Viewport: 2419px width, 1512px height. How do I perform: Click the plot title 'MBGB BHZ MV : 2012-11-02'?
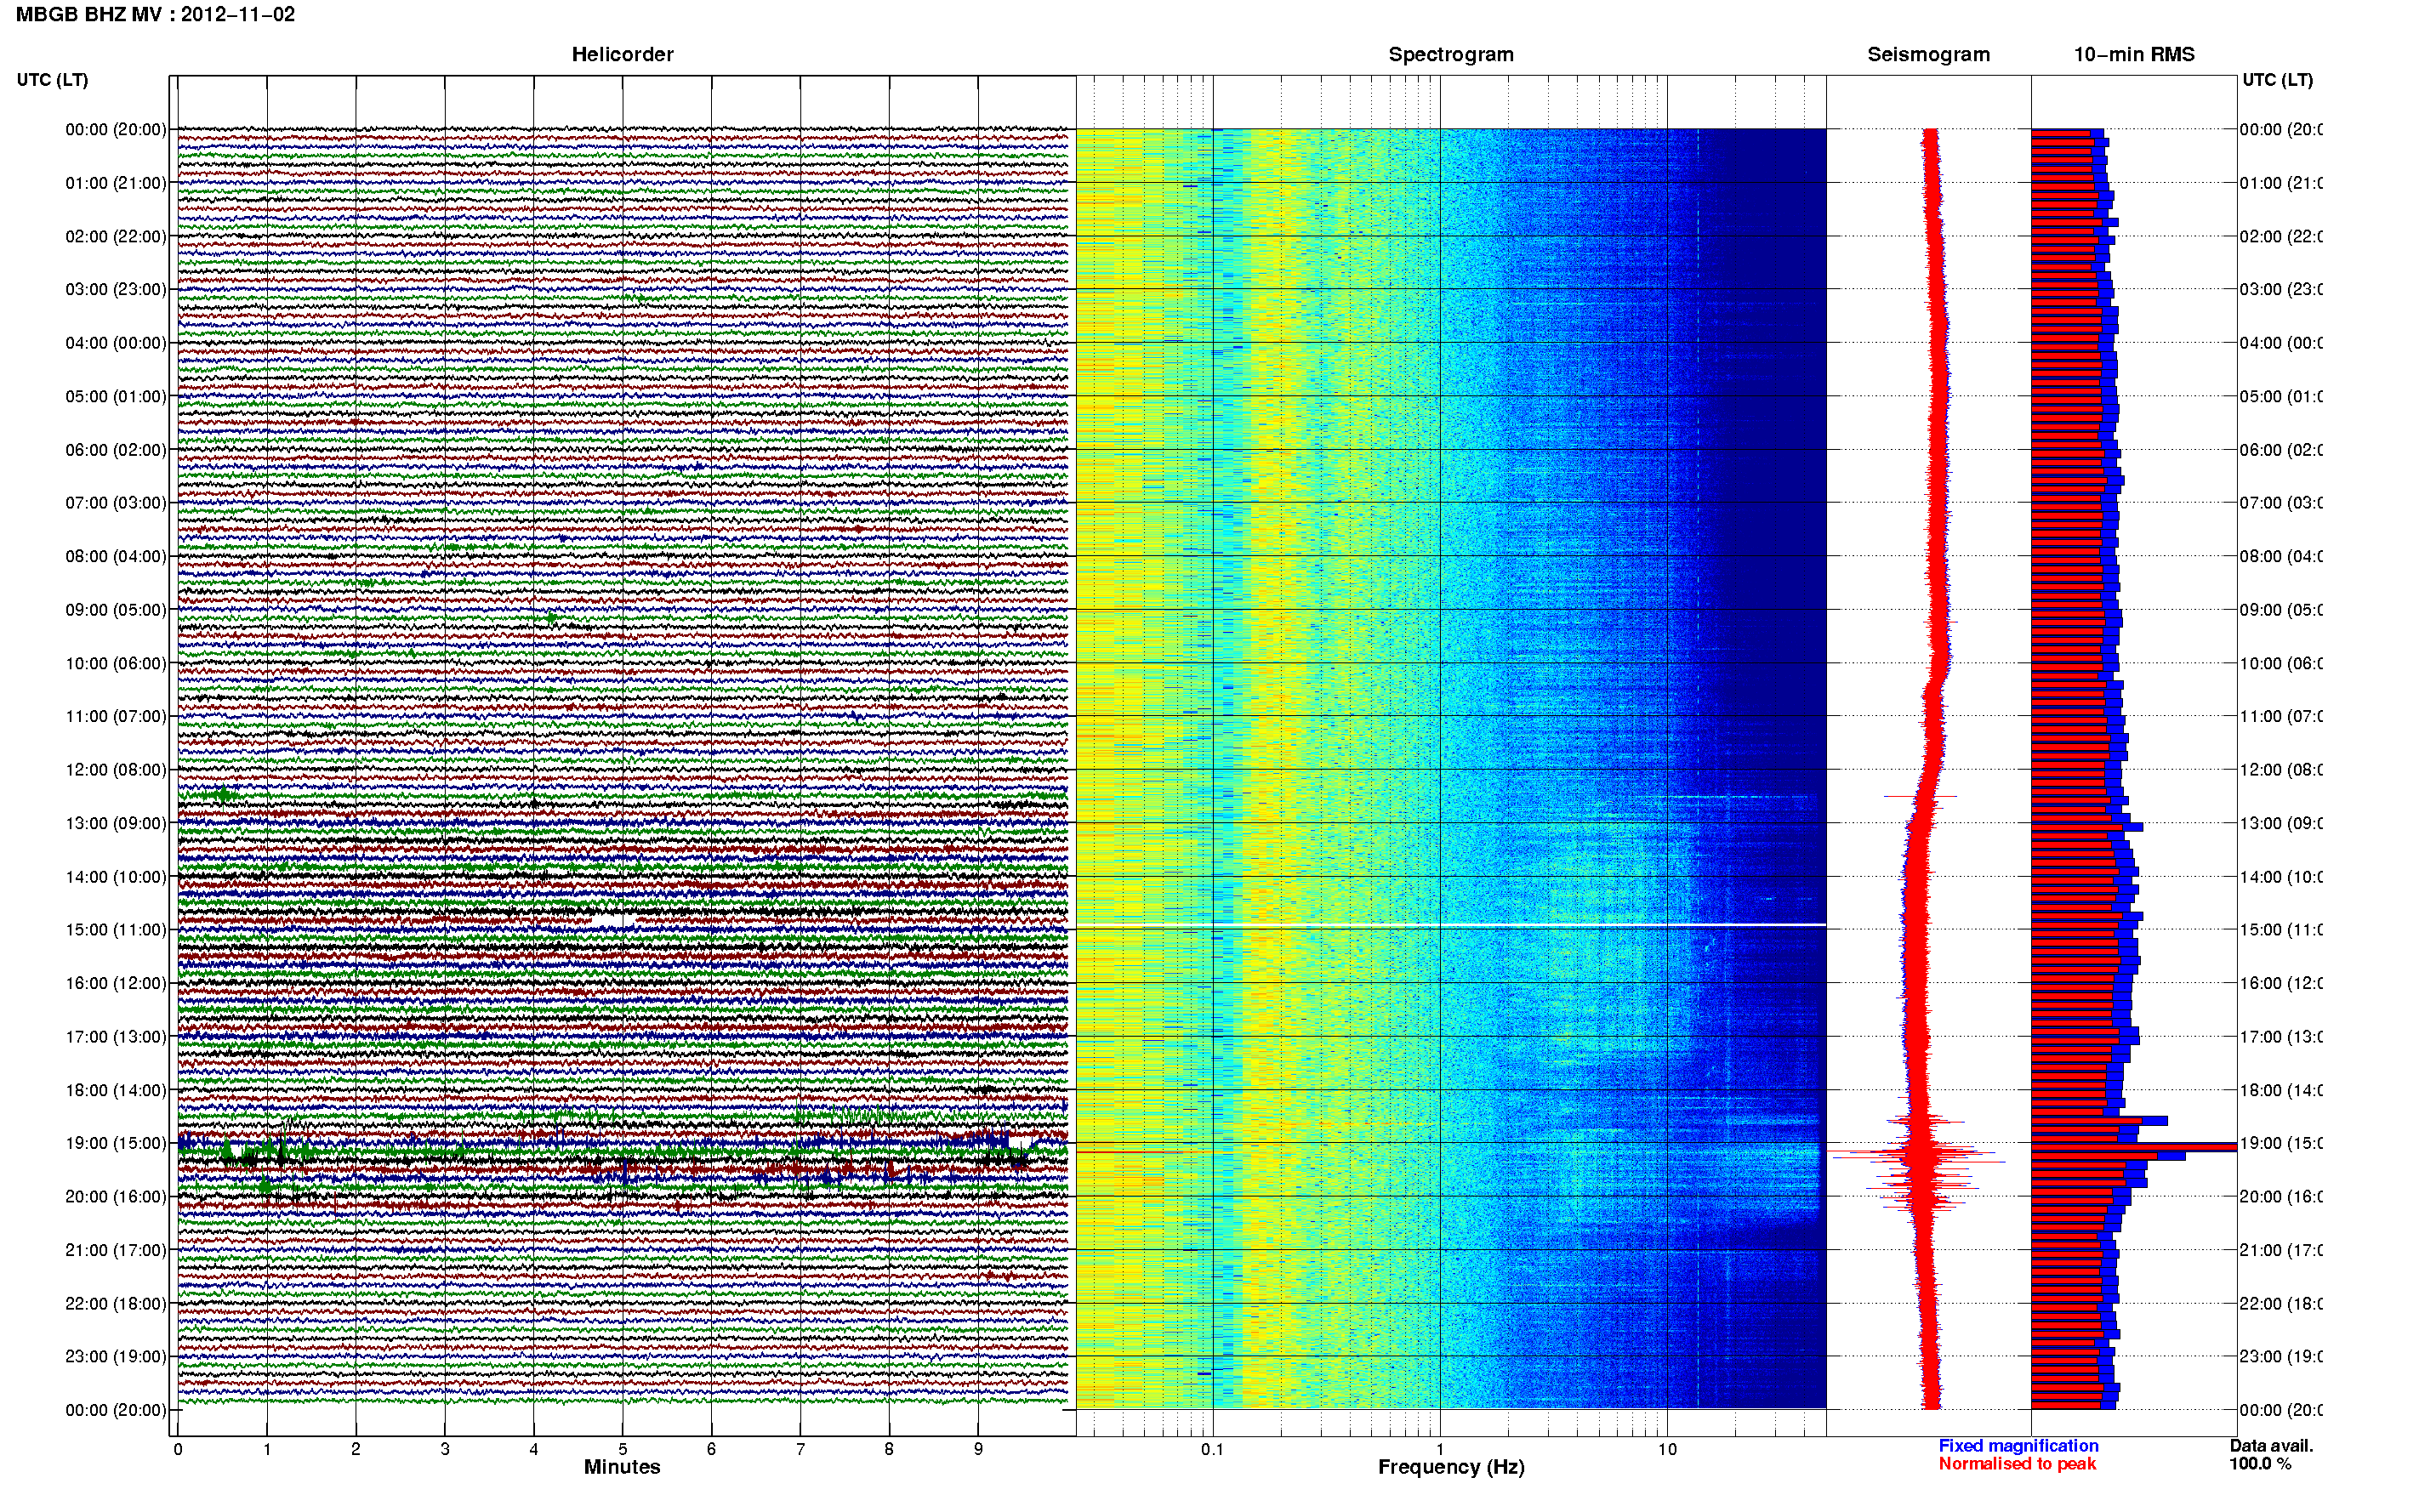(155, 14)
